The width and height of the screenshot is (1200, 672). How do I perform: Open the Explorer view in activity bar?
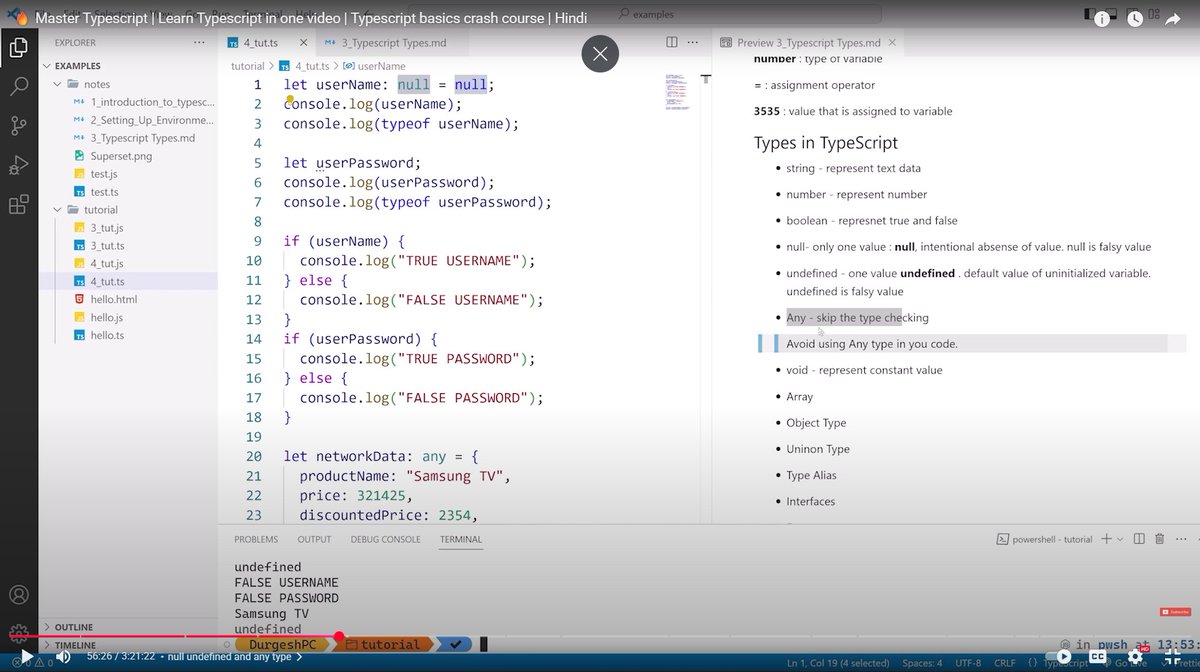pyautogui.click(x=18, y=46)
